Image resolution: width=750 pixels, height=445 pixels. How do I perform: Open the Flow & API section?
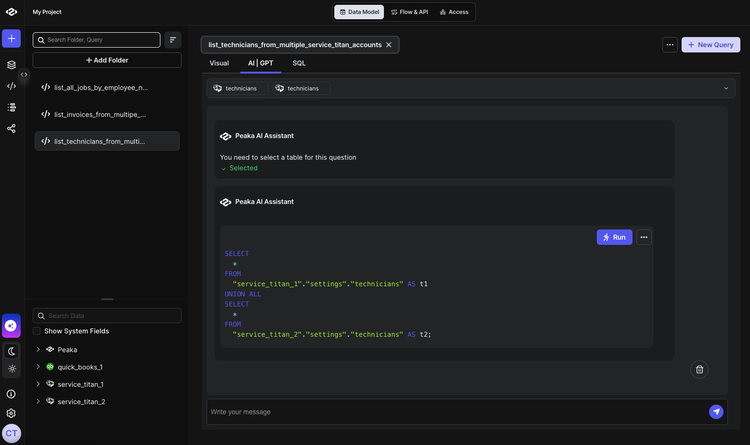point(409,12)
